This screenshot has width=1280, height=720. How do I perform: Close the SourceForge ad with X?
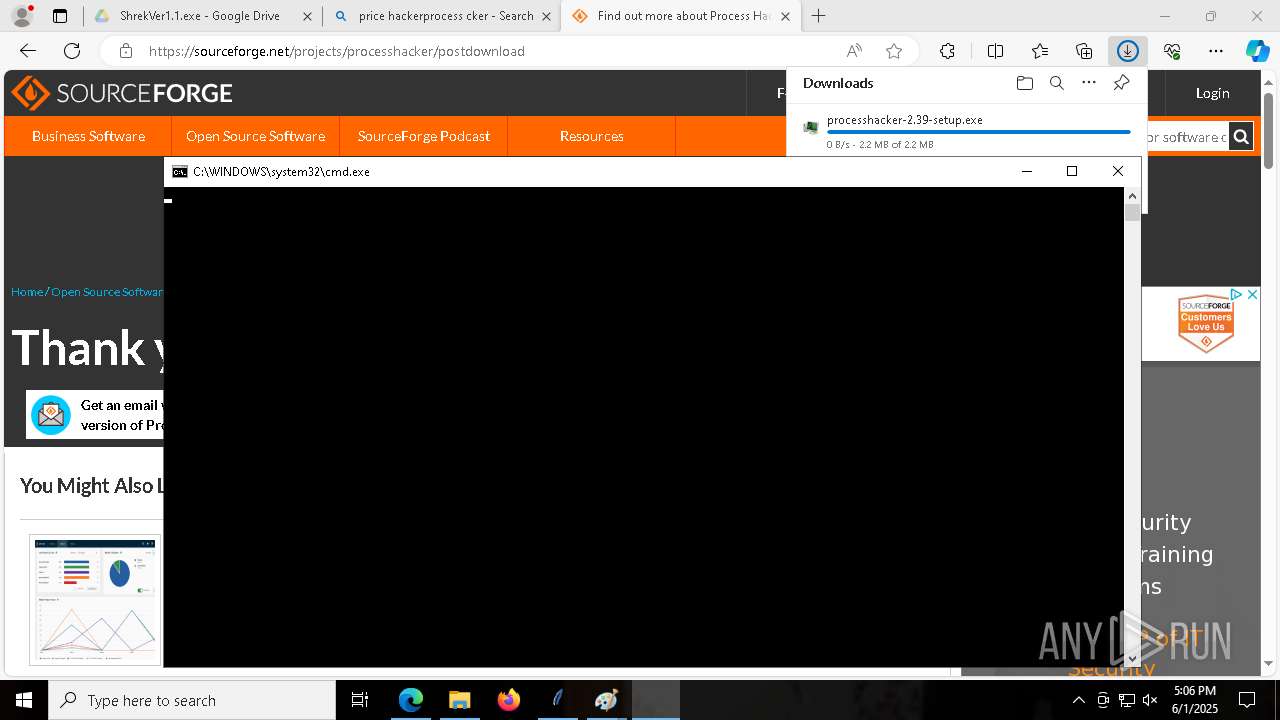coord(1252,295)
